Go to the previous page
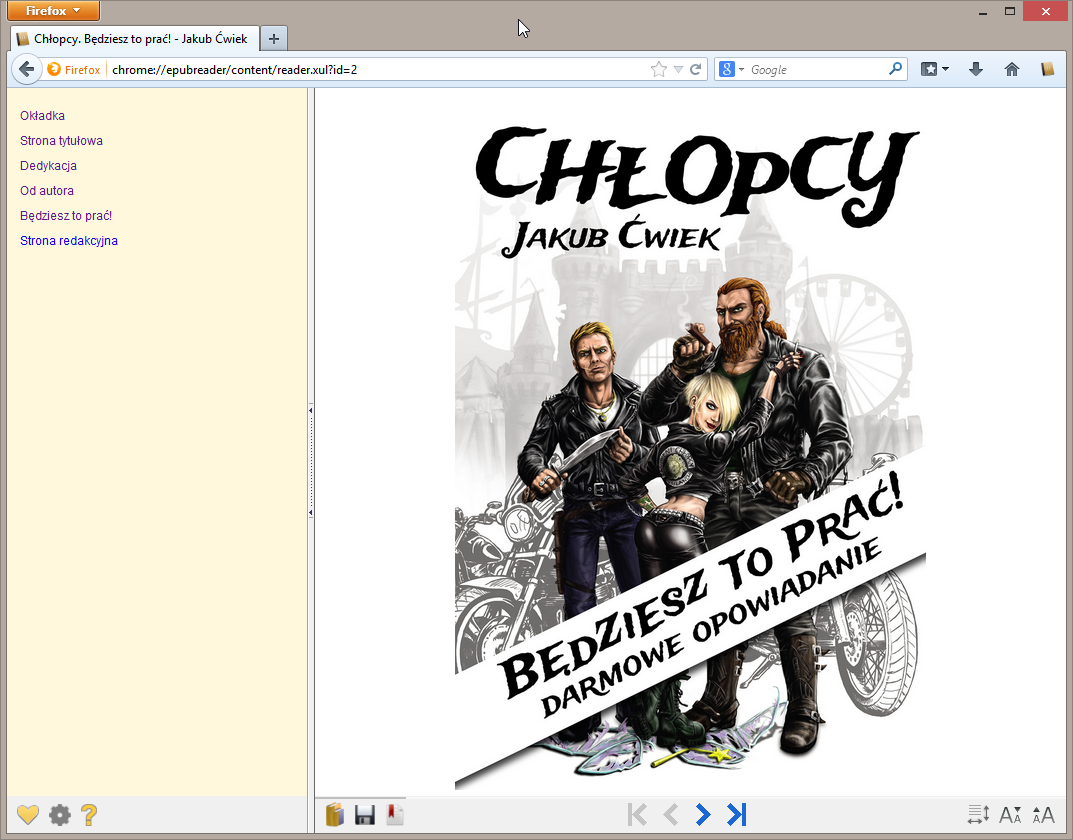Image resolution: width=1073 pixels, height=840 pixels. point(671,814)
